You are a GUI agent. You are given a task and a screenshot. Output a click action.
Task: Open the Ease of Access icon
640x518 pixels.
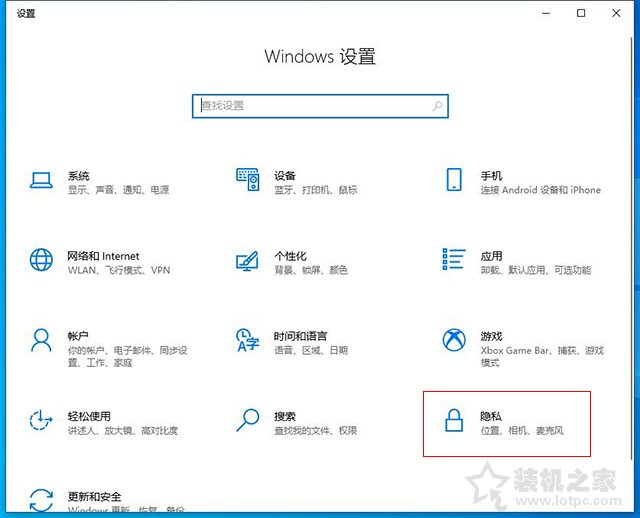[41, 420]
